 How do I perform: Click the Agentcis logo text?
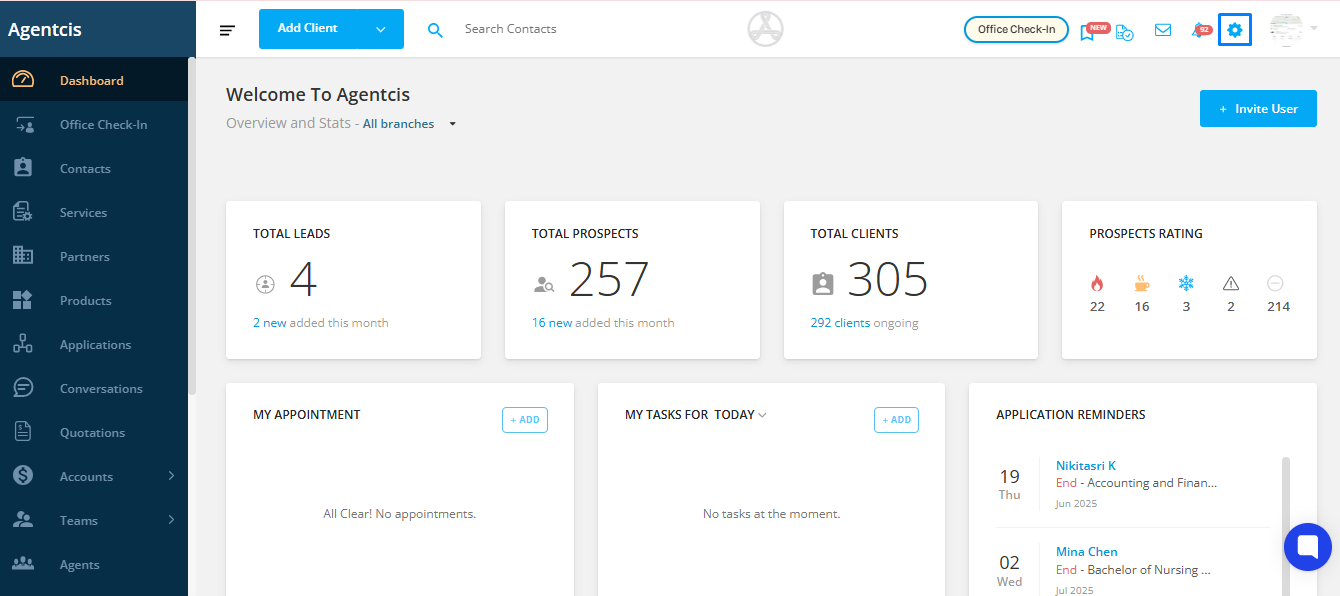pyautogui.click(x=45, y=30)
